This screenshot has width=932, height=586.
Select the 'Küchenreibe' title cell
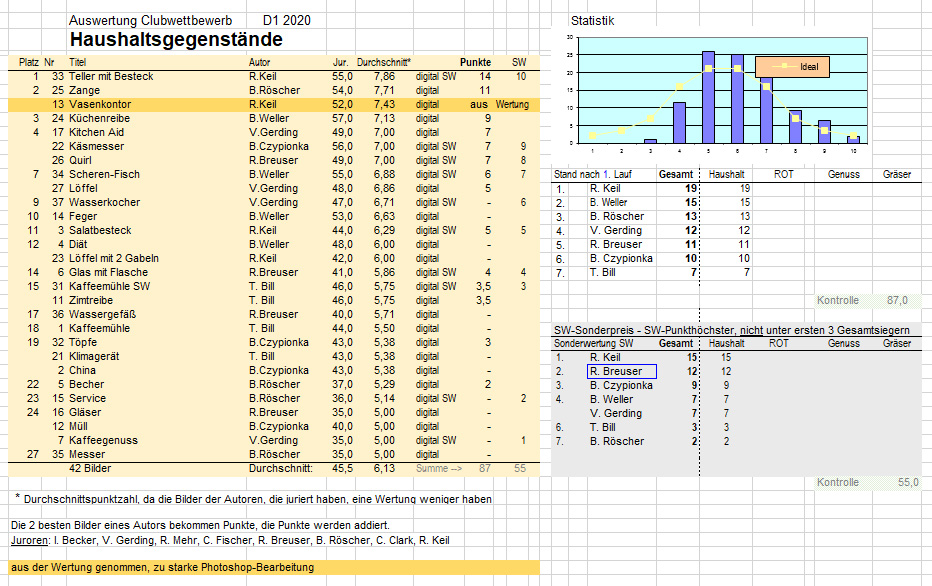coord(99,118)
